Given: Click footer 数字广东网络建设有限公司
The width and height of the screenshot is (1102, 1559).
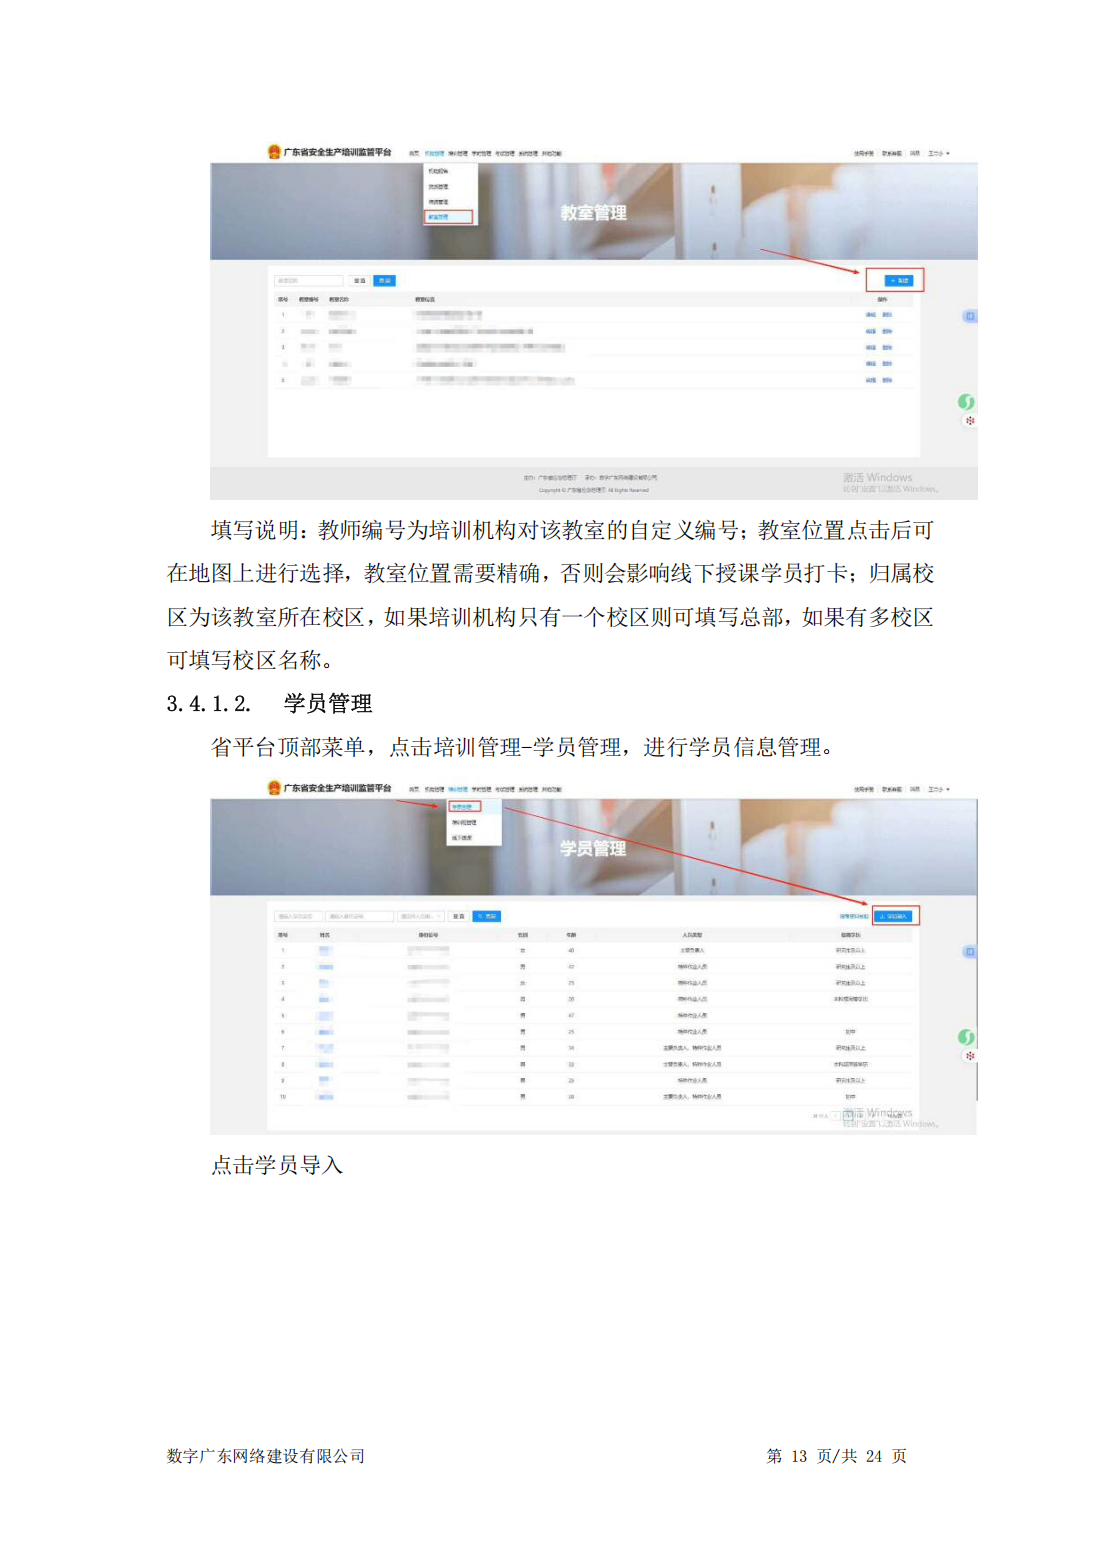Looking at the screenshot, I should (266, 1456).
